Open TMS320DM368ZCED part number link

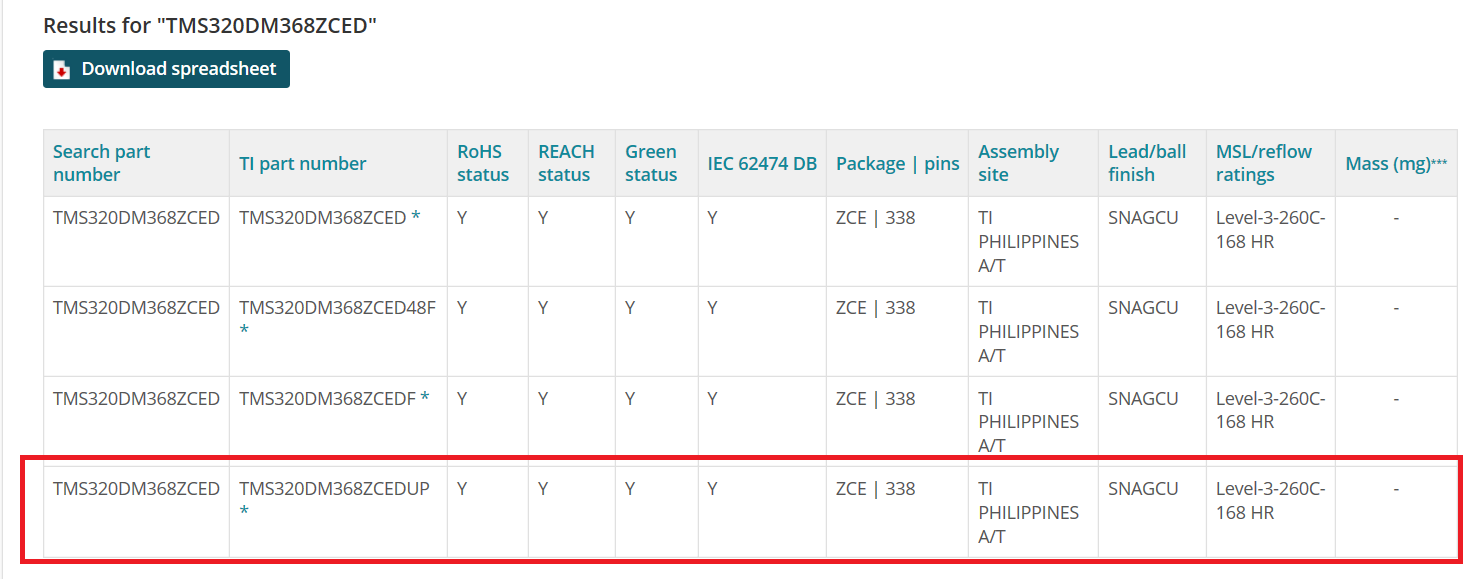tap(322, 217)
